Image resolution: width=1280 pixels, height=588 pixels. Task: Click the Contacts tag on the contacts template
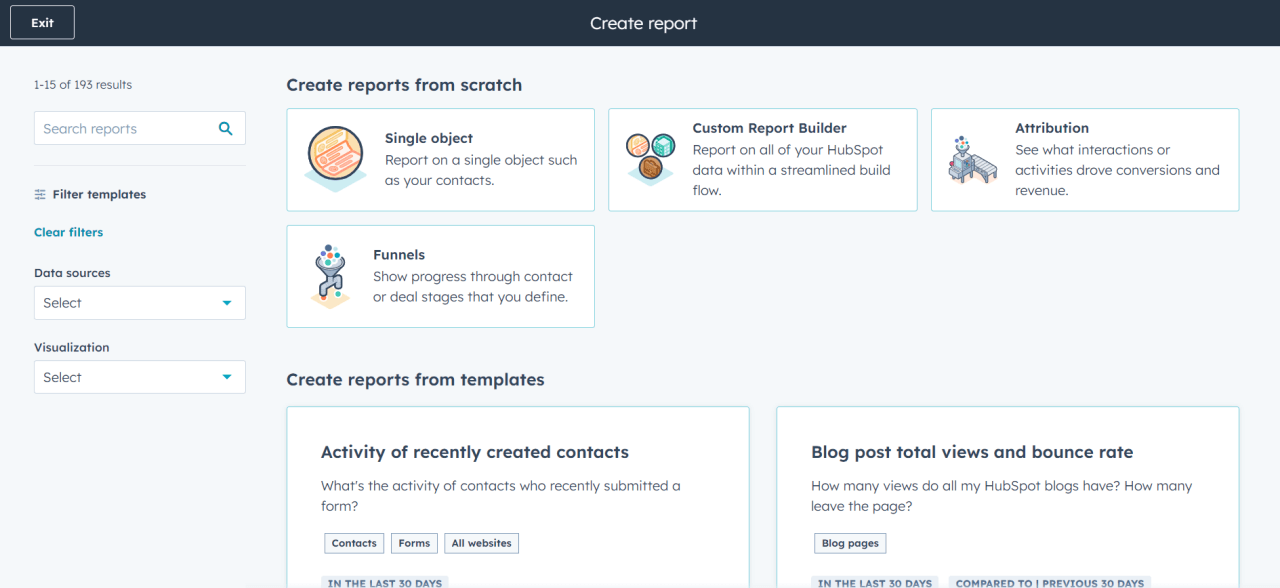(x=353, y=543)
